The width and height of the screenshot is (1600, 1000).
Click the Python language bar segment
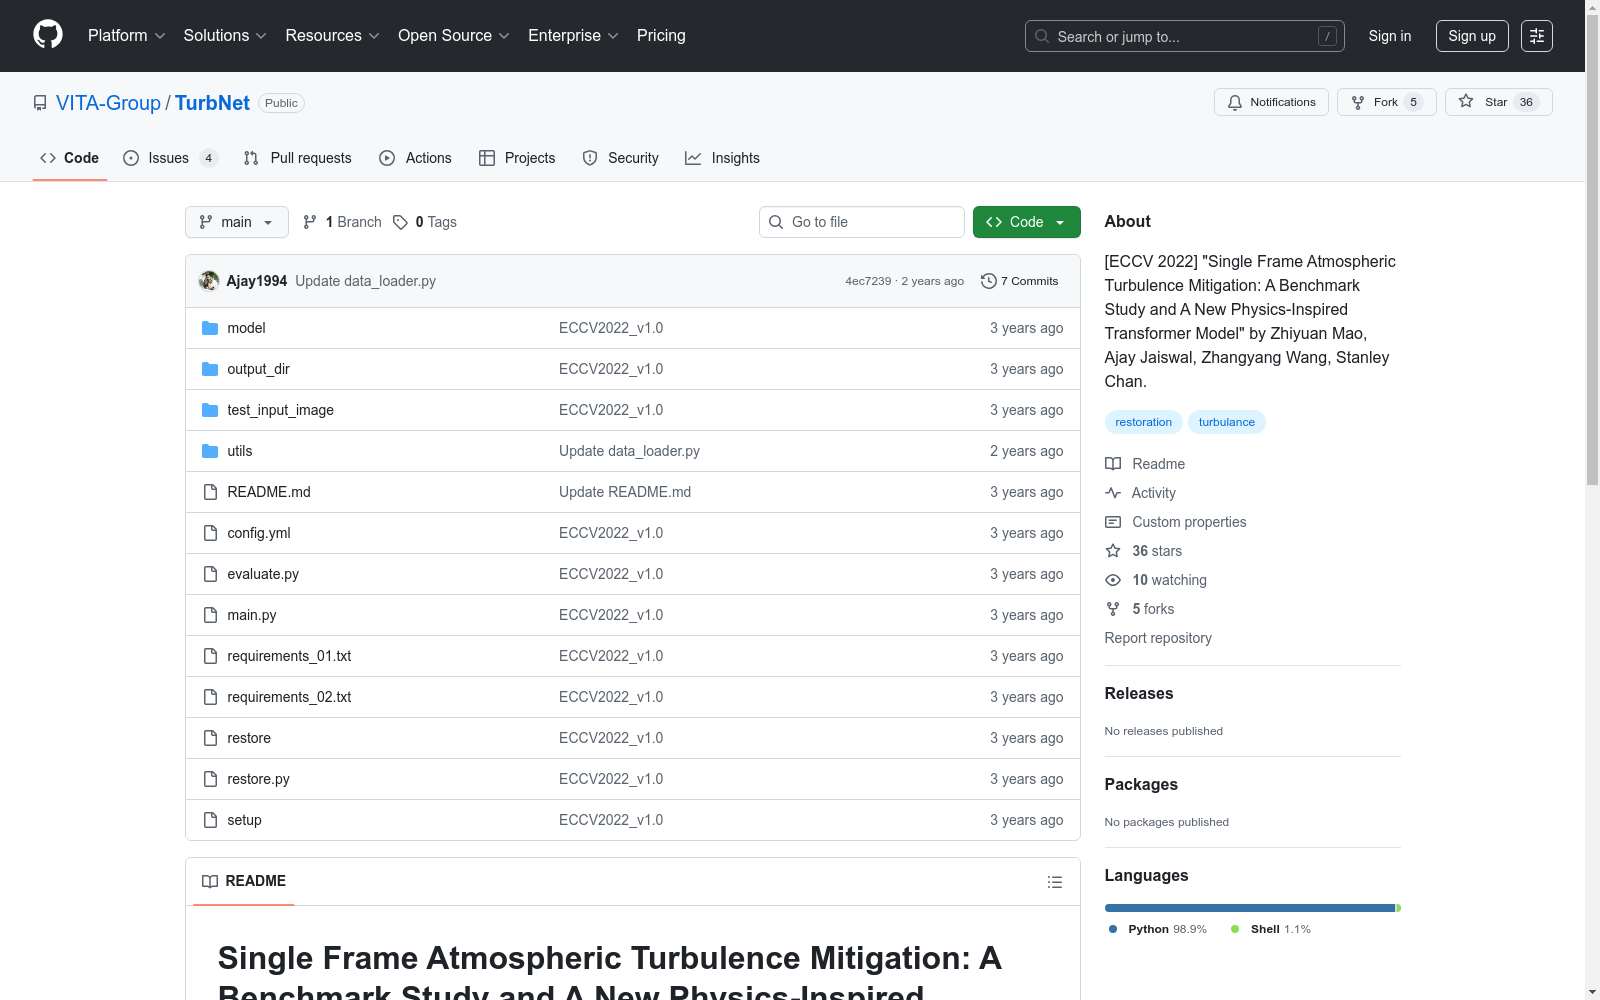1250,908
